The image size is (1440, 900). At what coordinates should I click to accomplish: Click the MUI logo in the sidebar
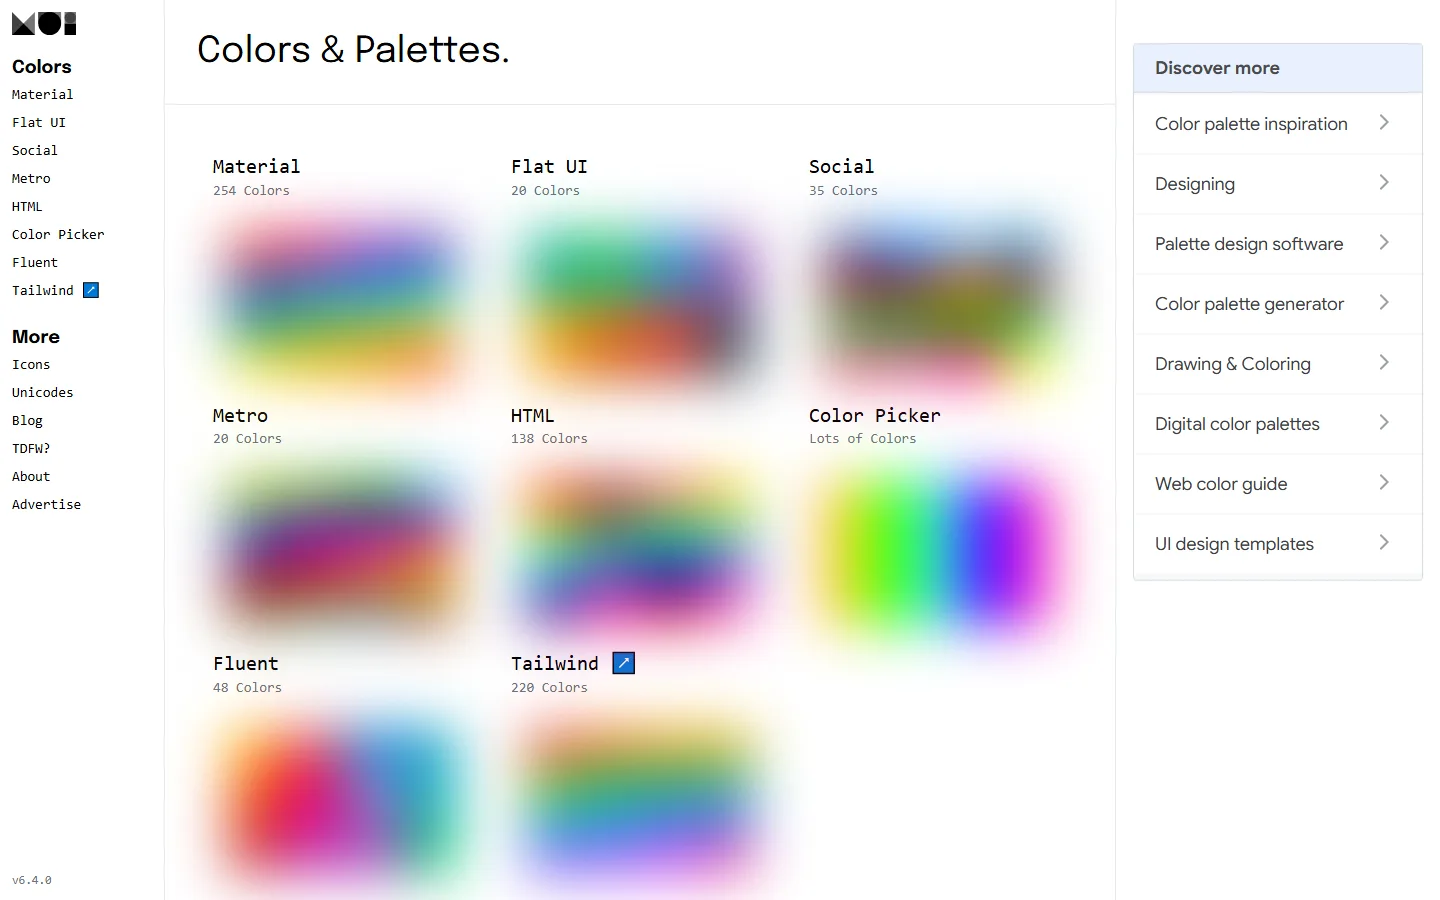pyautogui.click(x=44, y=24)
